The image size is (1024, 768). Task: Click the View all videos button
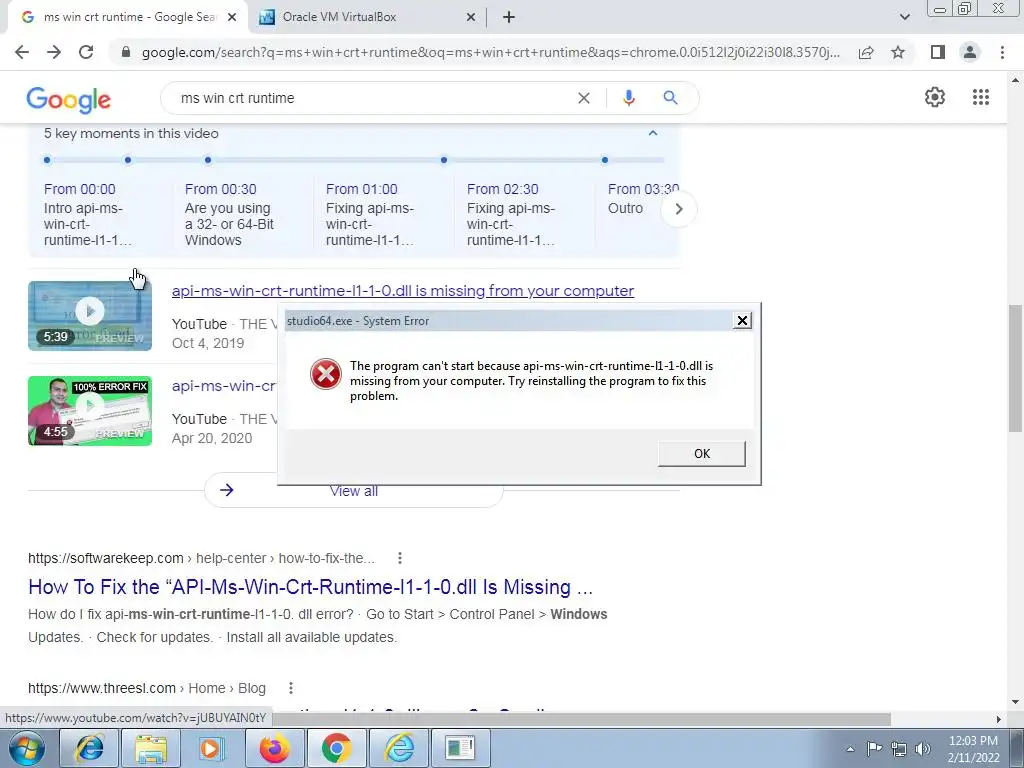point(353,490)
